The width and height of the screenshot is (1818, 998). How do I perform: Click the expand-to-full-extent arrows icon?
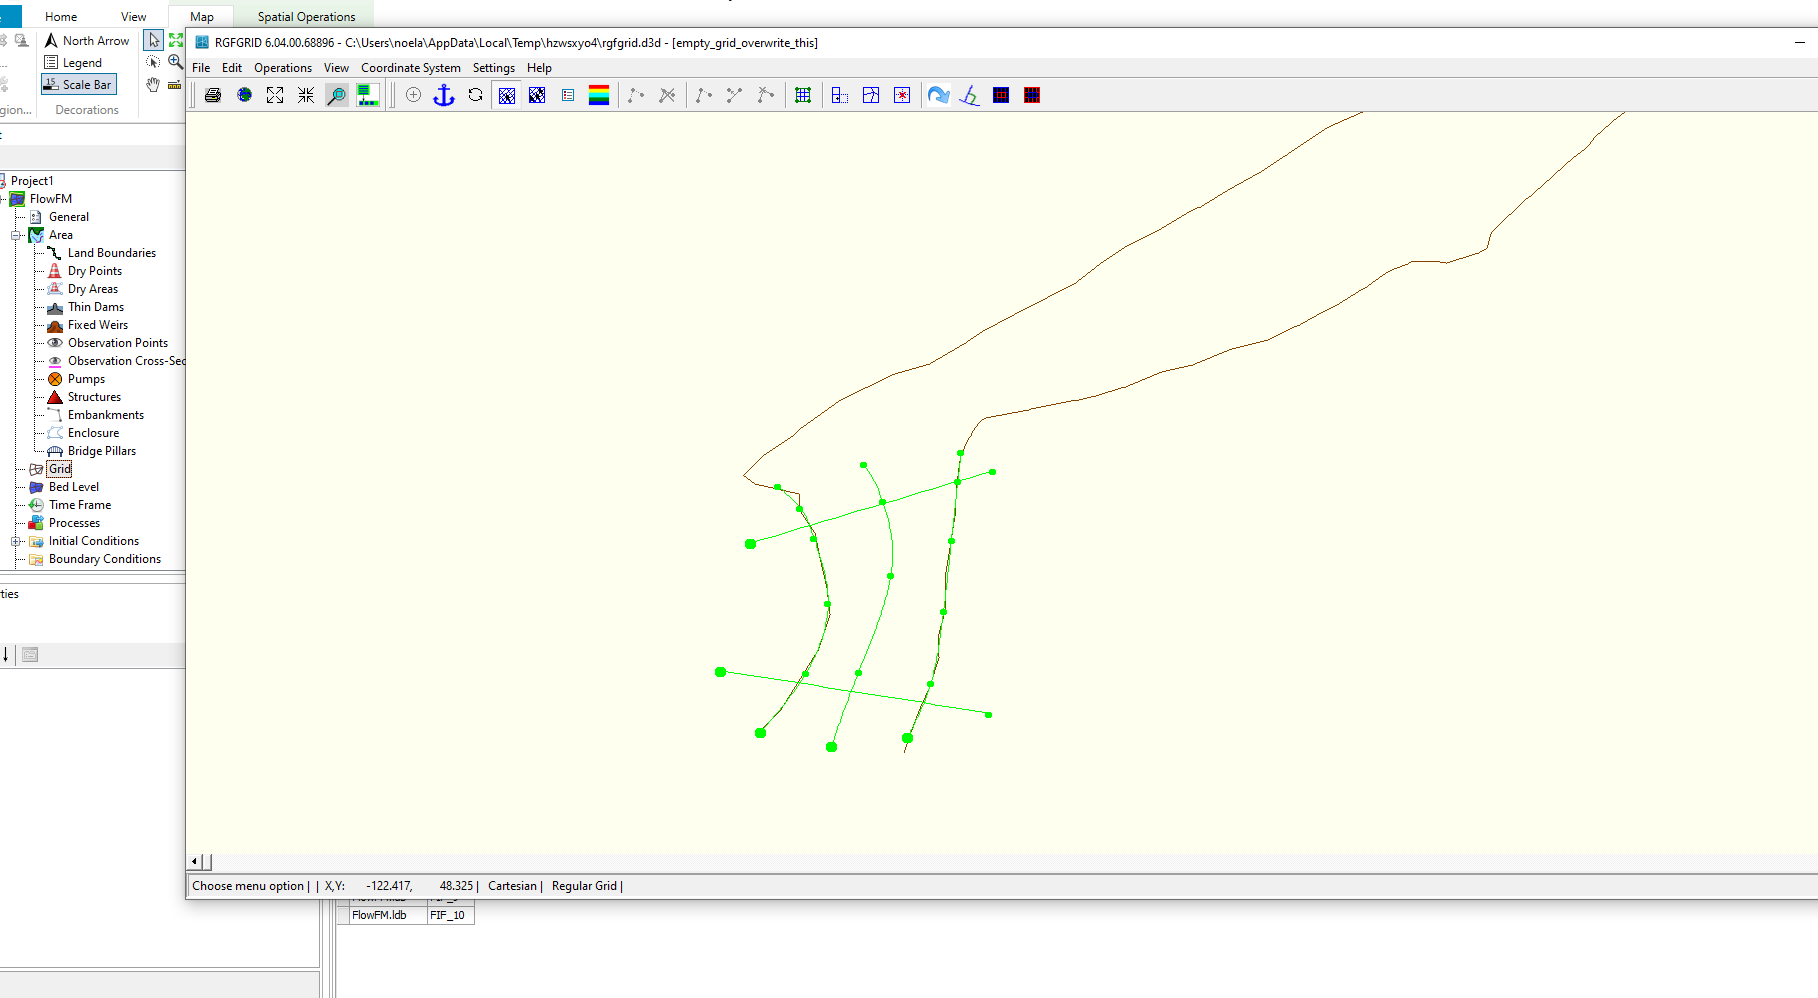[275, 95]
